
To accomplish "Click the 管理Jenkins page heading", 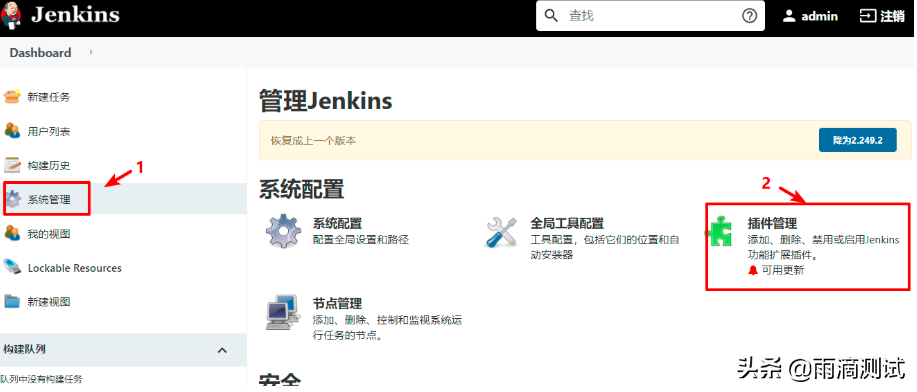I will pyautogui.click(x=326, y=101).
